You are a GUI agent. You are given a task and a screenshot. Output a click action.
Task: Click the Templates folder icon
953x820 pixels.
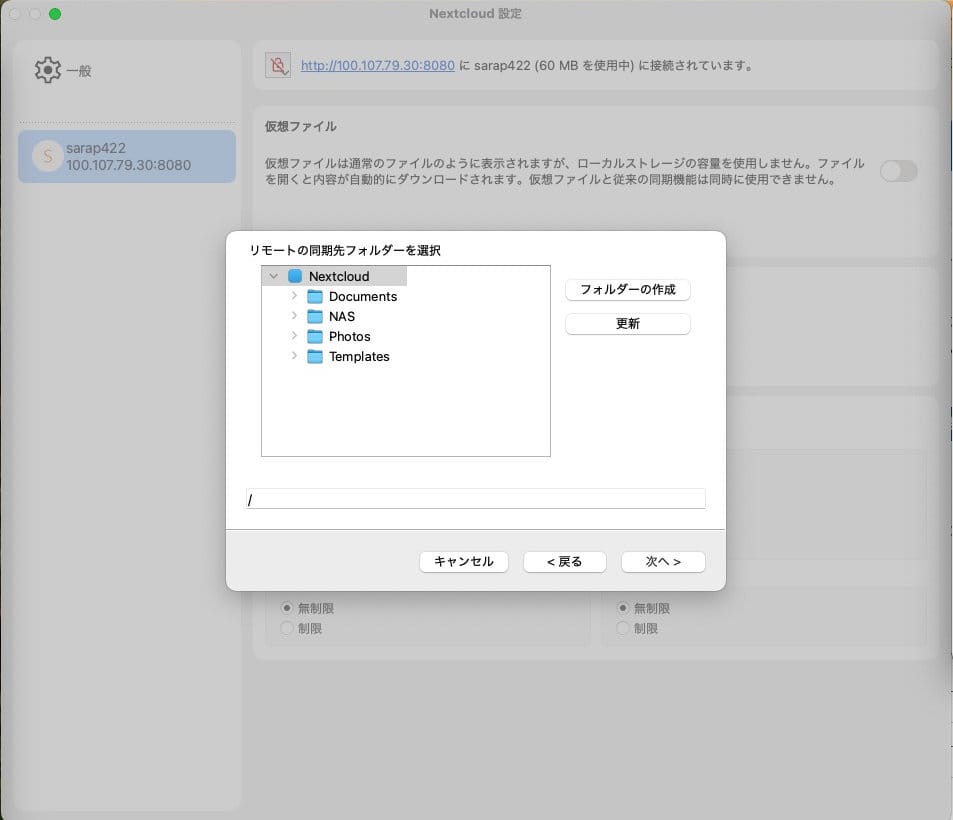click(315, 356)
